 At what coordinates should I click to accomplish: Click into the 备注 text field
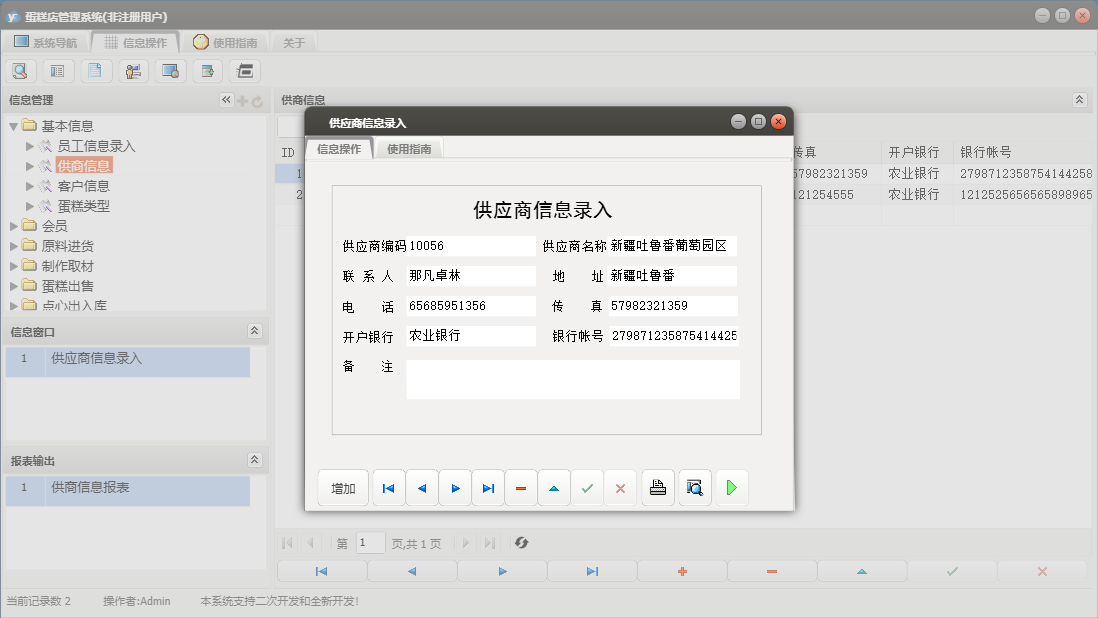572,380
